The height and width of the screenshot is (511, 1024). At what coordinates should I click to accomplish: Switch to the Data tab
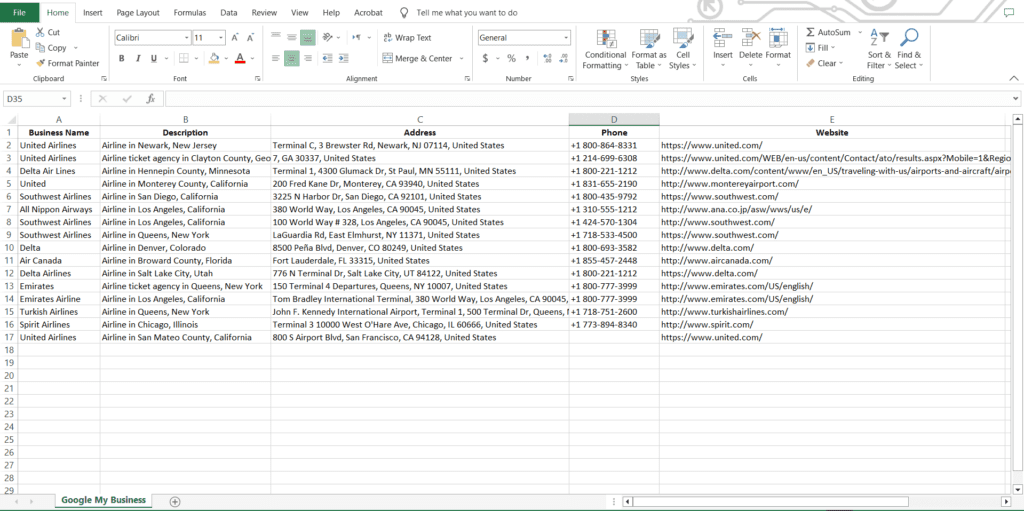229,12
